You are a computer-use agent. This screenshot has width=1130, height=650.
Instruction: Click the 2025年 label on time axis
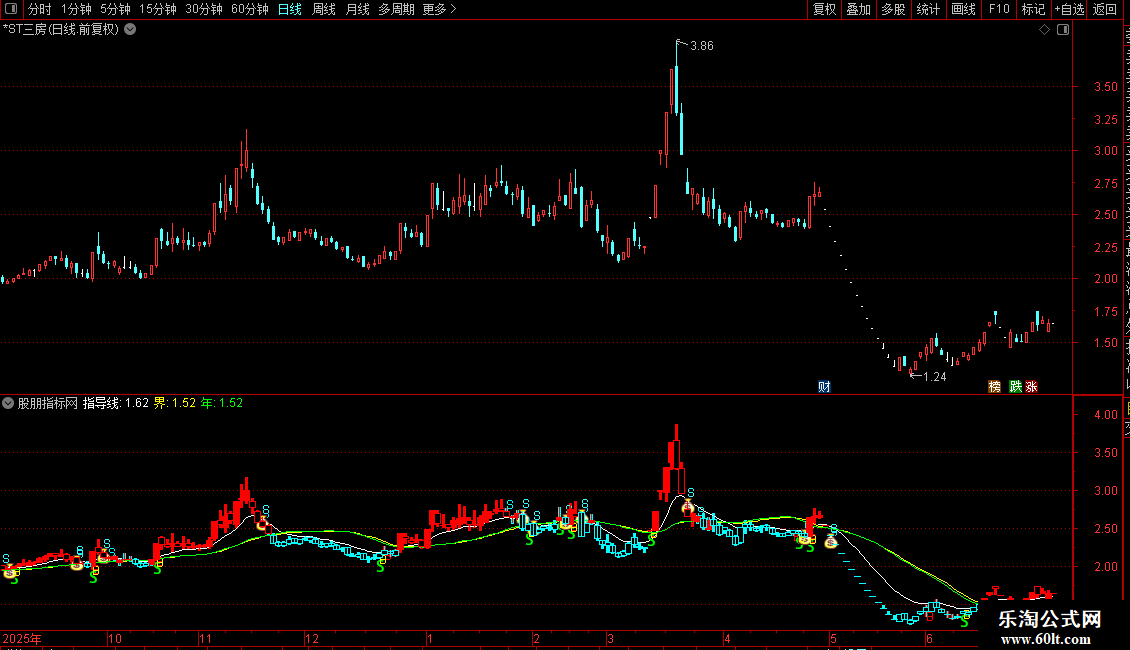point(22,638)
